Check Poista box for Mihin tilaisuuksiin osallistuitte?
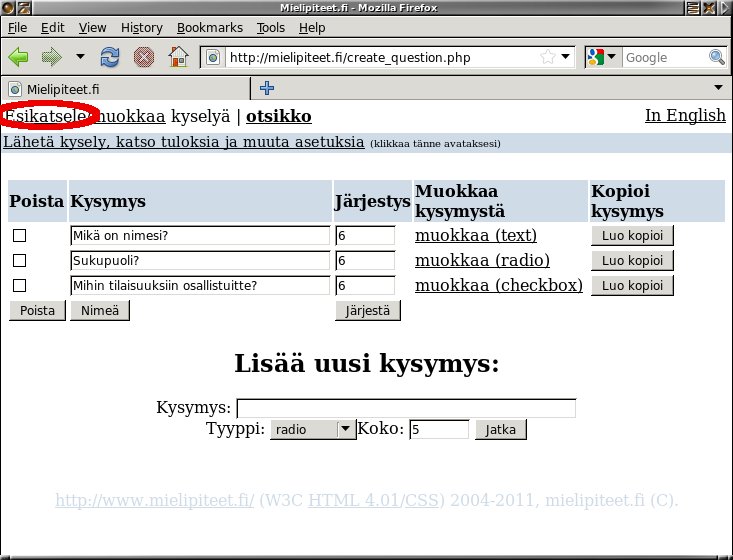This screenshot has height=560, width=733. [x=19, y=286]
